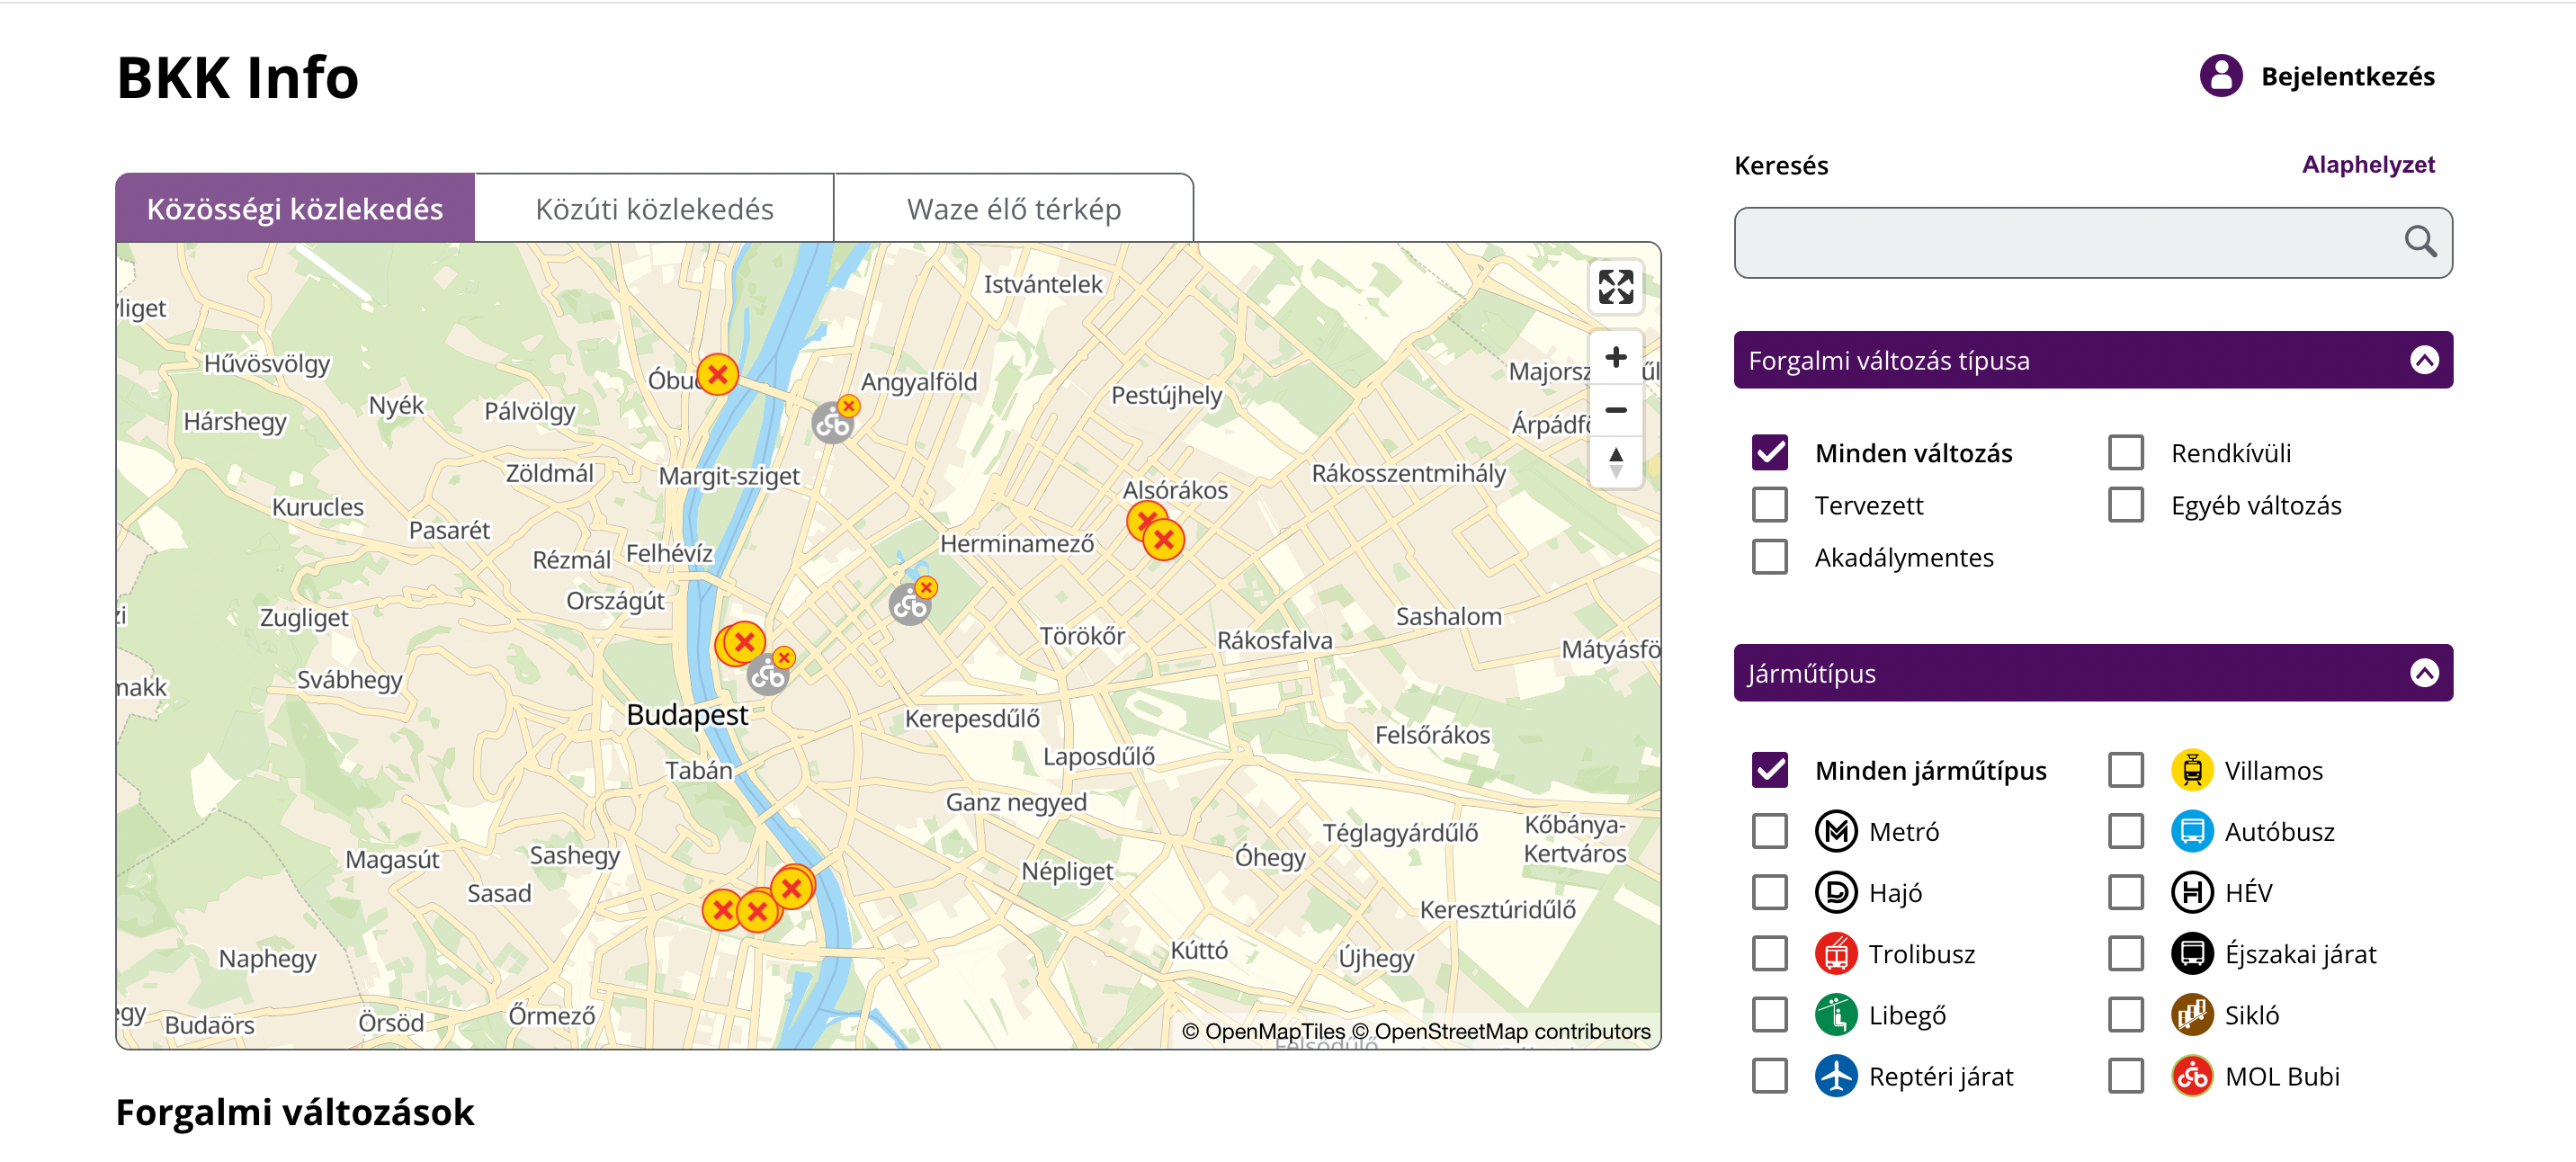Click the Villamos tram icon
The width and height of the screenshot is (2576, 1162).
pyautogui.click(x=2191, y=770)
